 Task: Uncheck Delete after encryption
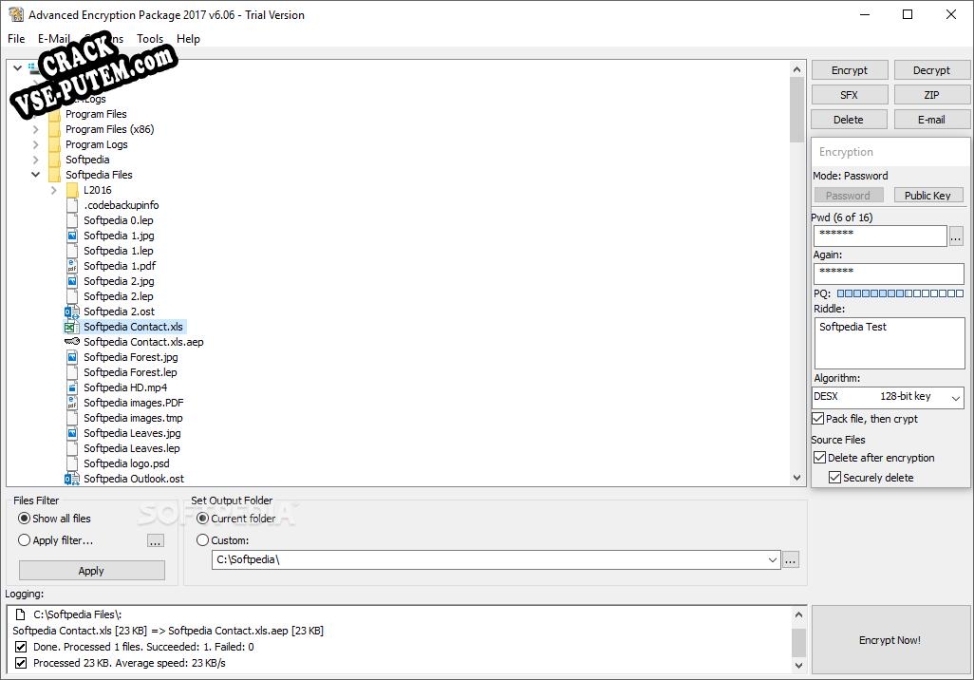point(820,458)
